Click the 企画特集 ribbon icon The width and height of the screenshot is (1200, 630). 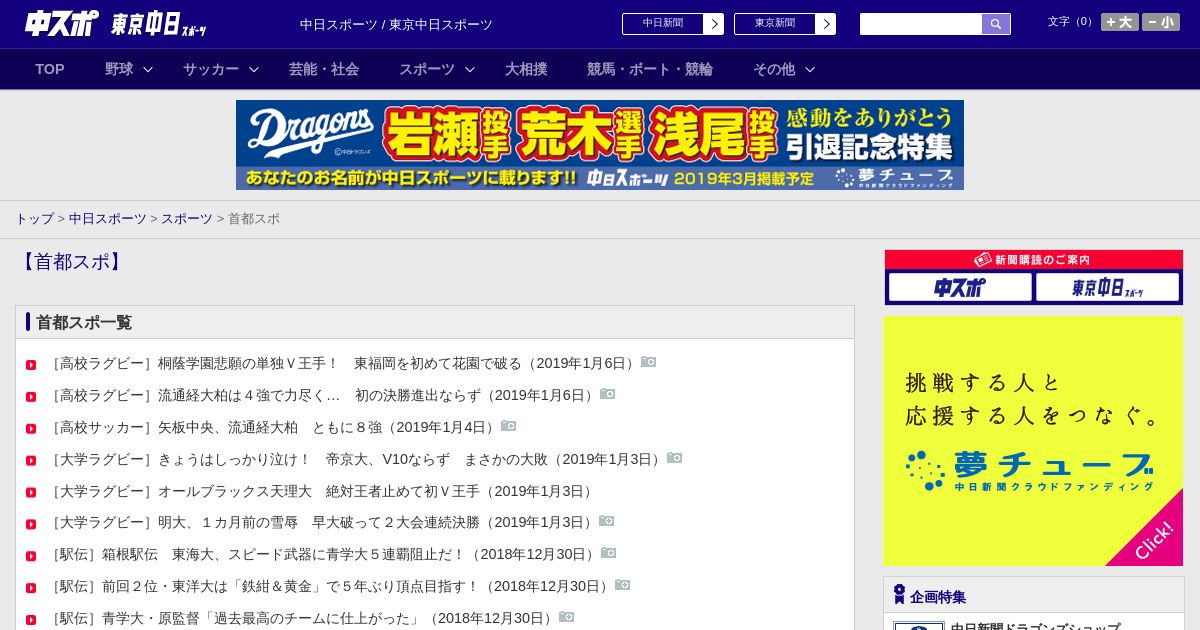[899, 595]
